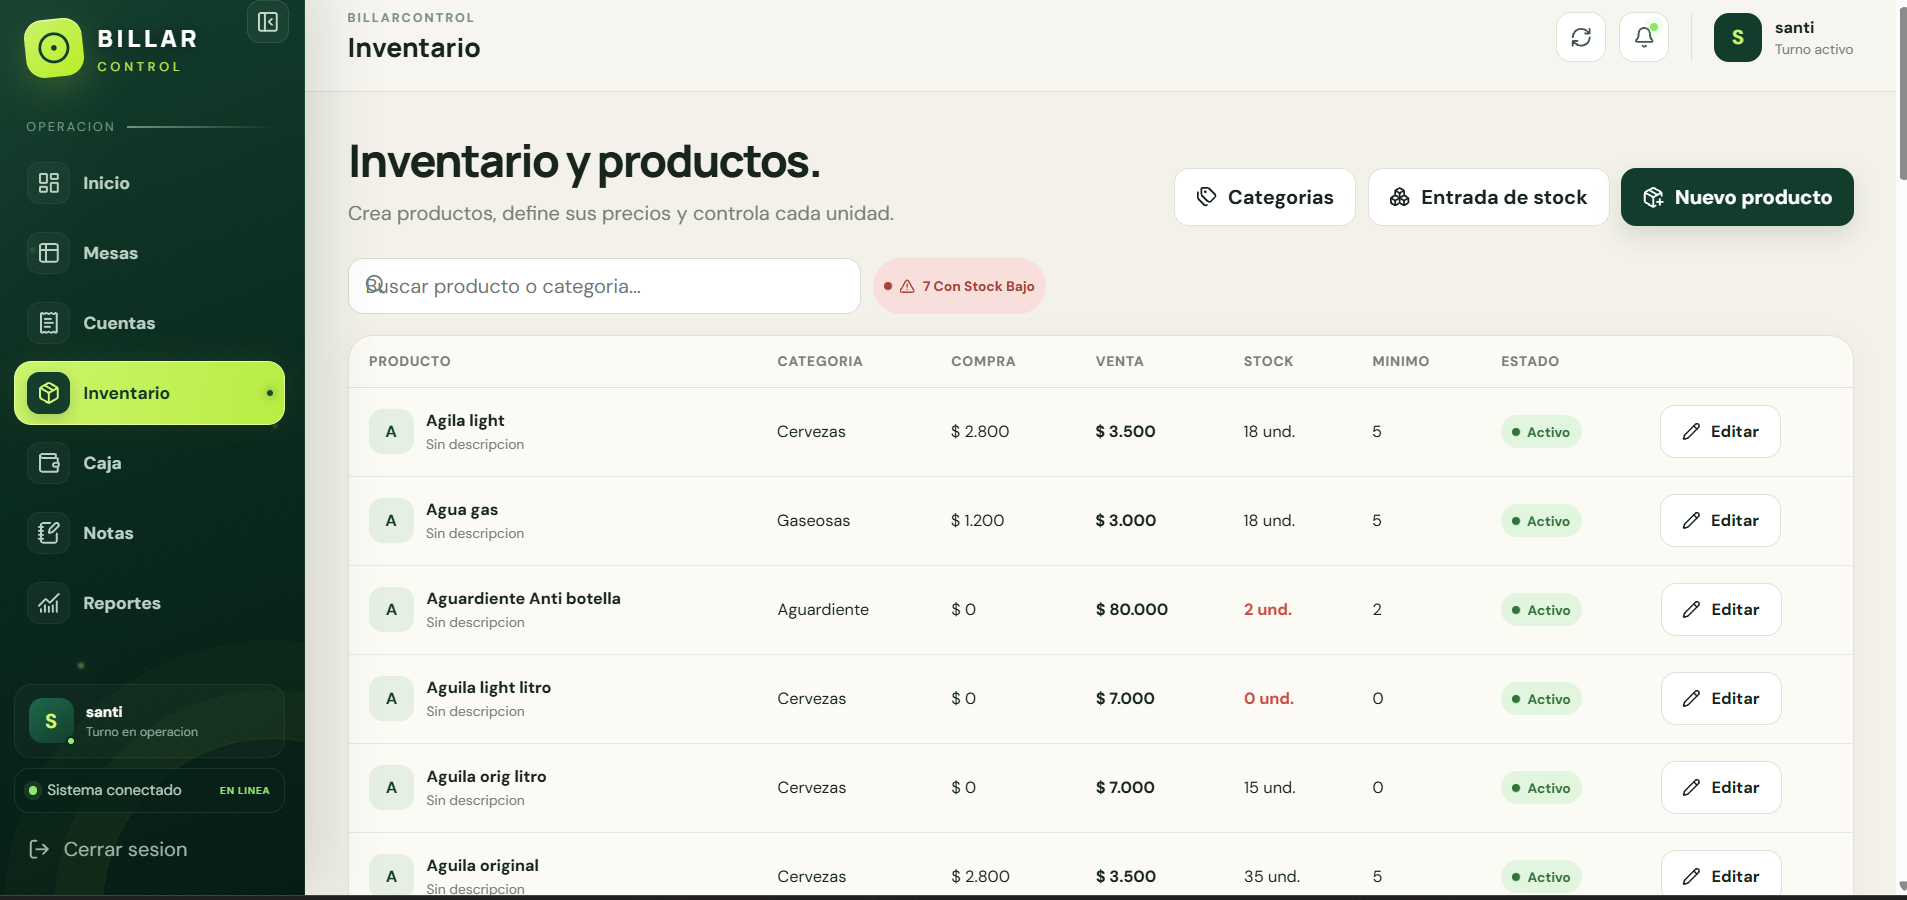The height and width of the screenshot is (900, 1907).
Task: Click the '35 und.' stock value
Action: pyautogui.click(x=1272, y=877)
